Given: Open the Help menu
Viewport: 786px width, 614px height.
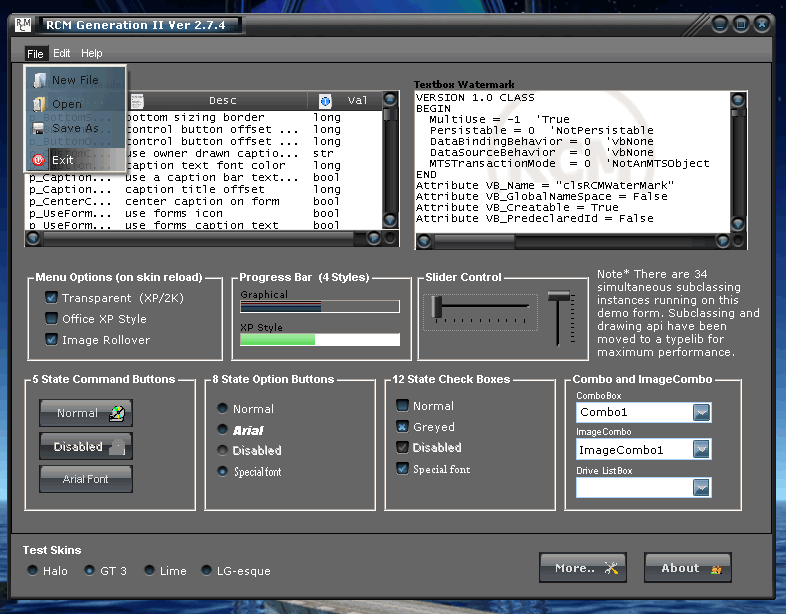Looking at the screenshot, I should click(92, 54).
